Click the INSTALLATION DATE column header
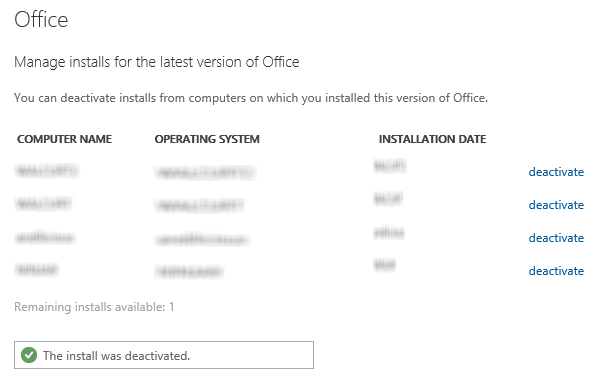 432,139
